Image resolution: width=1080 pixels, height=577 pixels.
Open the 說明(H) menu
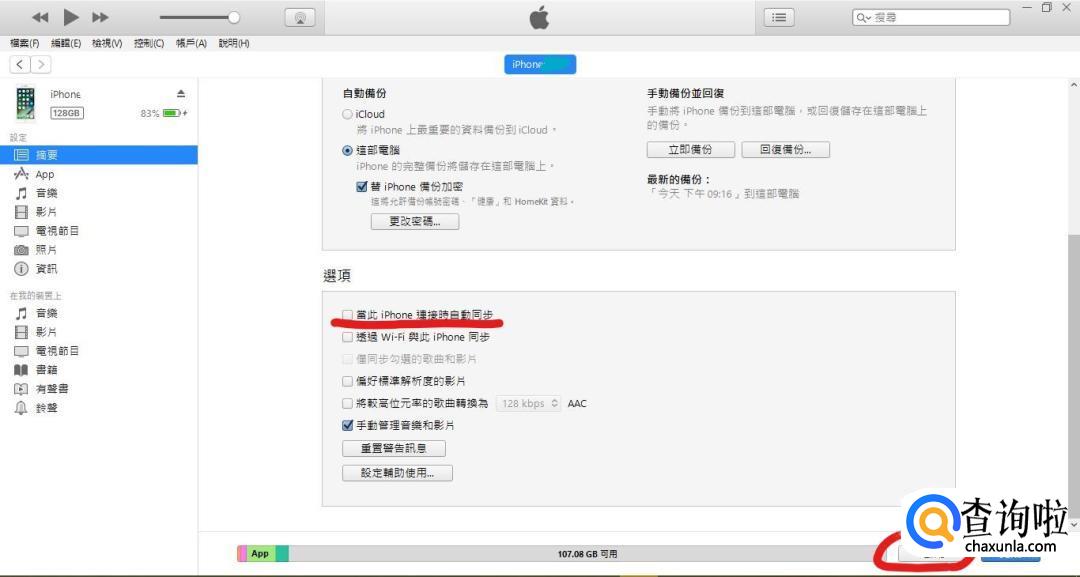[x=234, y=43]
